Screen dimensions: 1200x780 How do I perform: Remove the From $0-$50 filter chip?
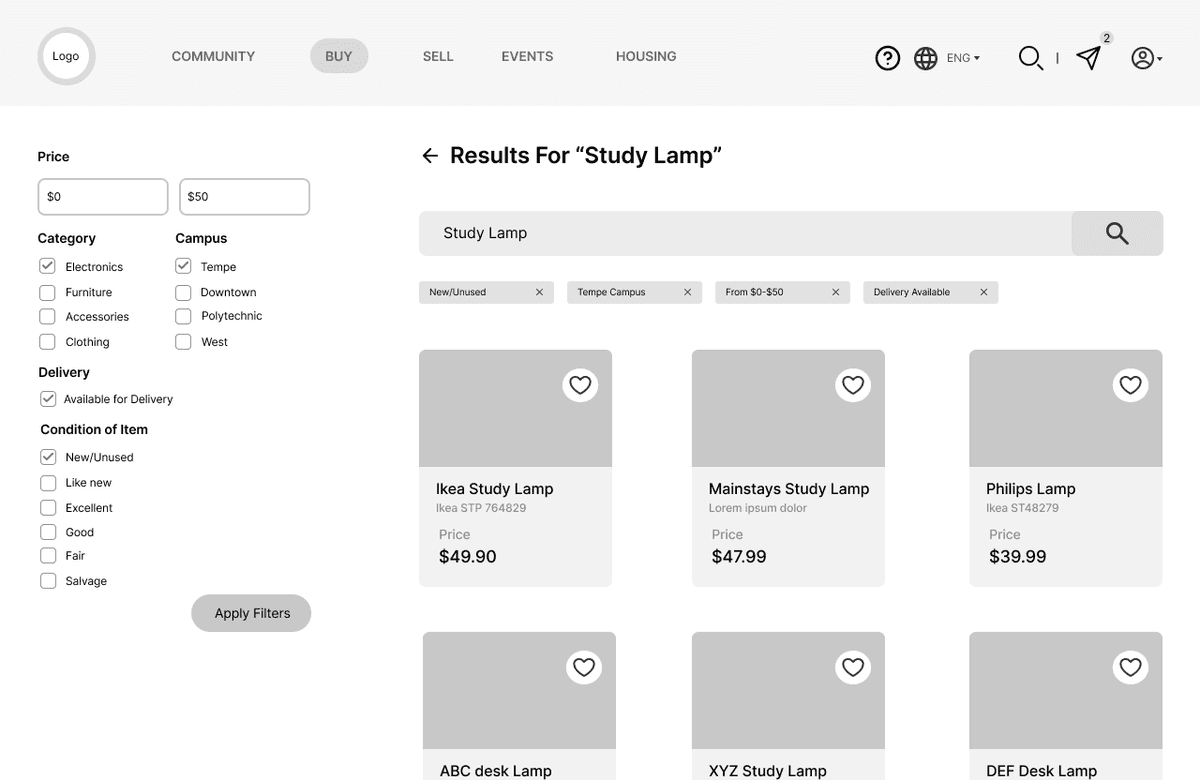click(x=835, y=292)
